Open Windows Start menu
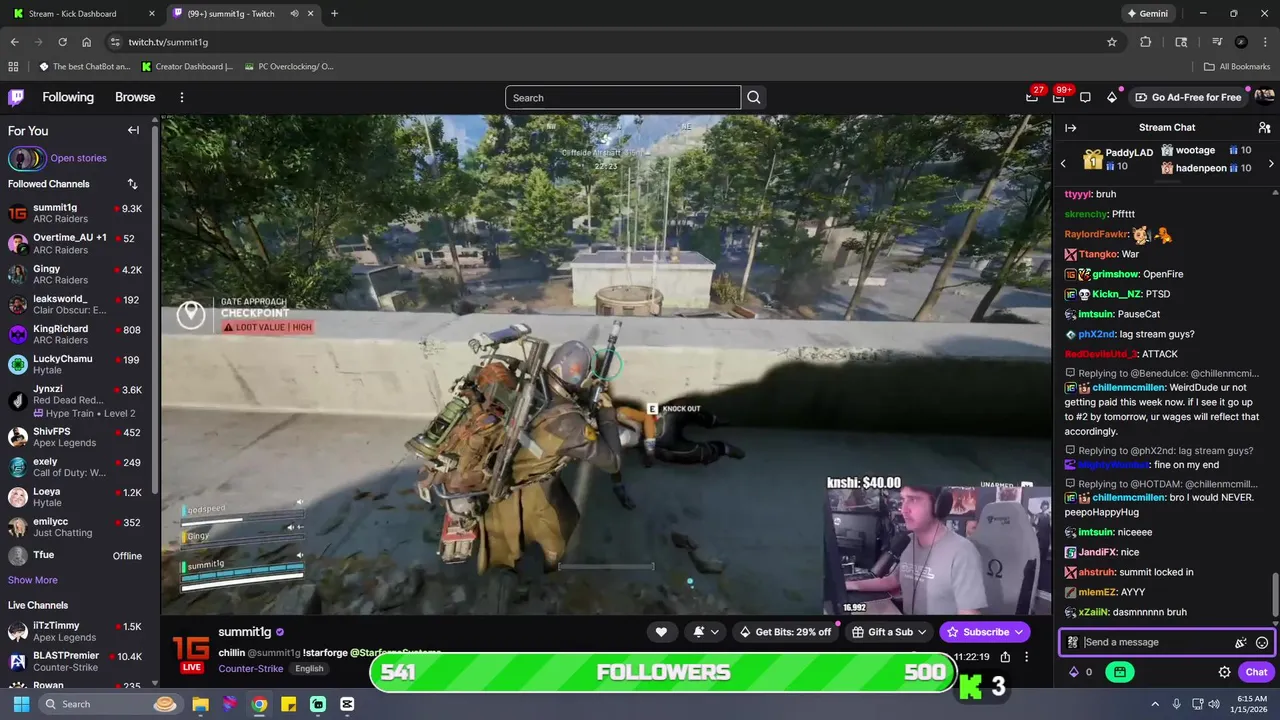 pyautogui.click(x=21, y=704)
